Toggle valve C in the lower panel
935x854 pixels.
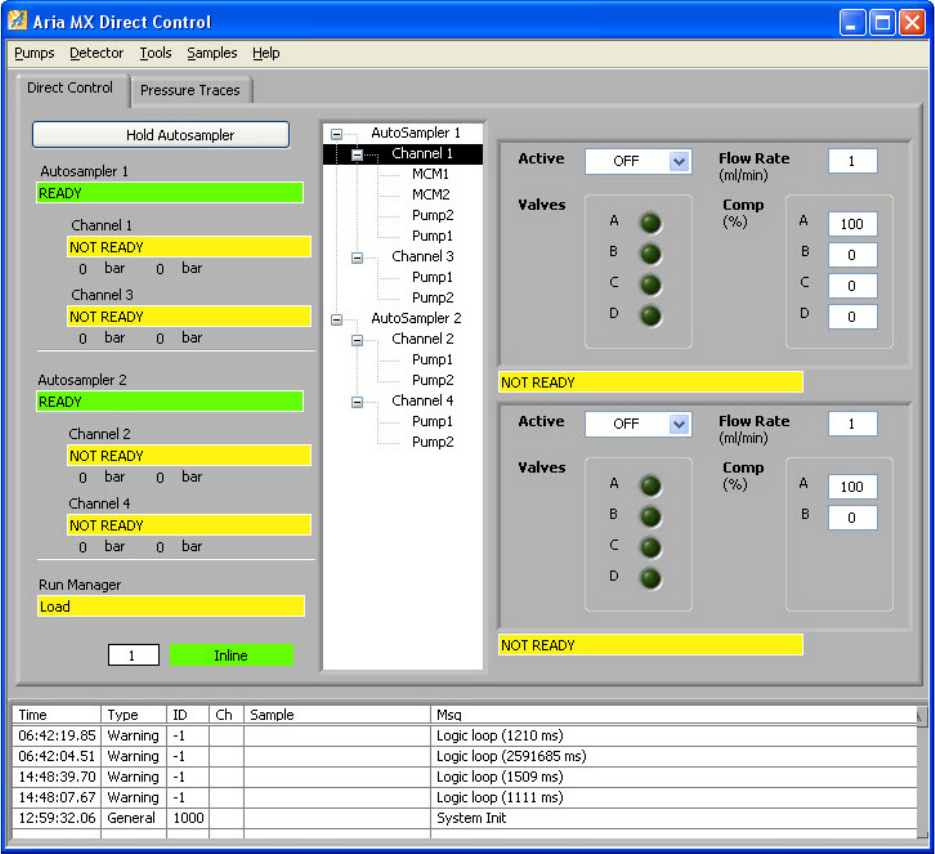(x=650, y=547)
